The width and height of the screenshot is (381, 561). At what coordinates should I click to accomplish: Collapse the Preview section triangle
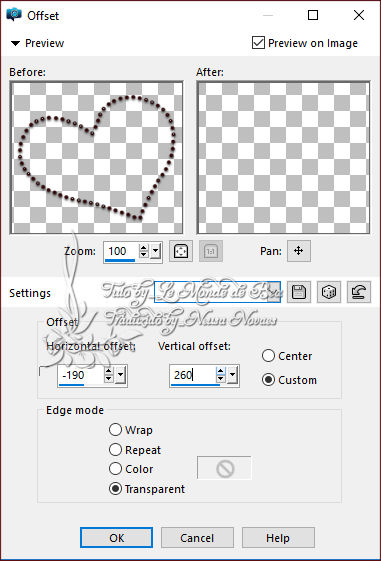(x=15, y=44)
